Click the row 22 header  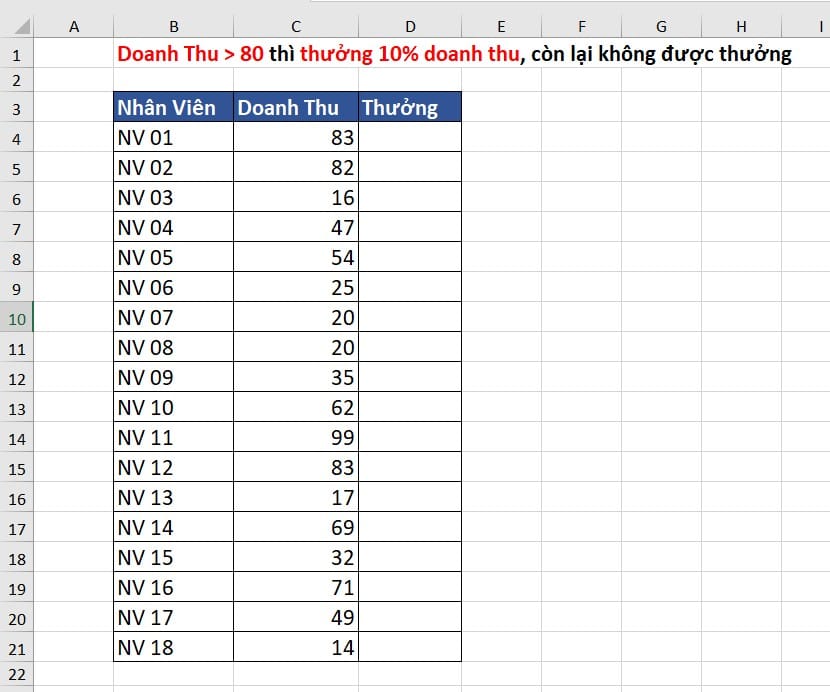[19, 675]
